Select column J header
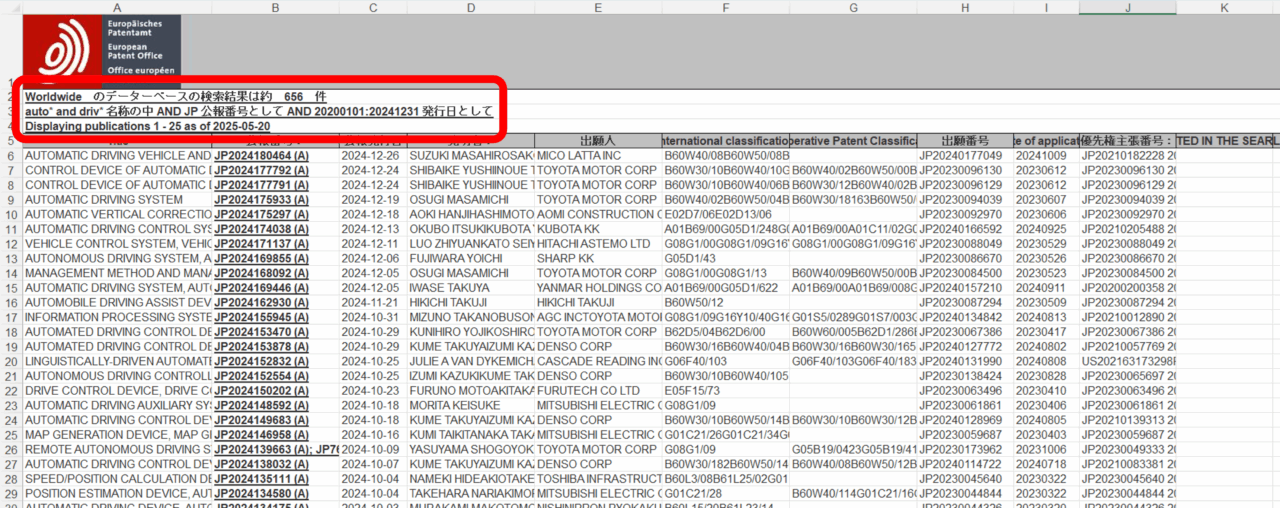The width and height of the screenshot is (1280, 508). 1127,7
